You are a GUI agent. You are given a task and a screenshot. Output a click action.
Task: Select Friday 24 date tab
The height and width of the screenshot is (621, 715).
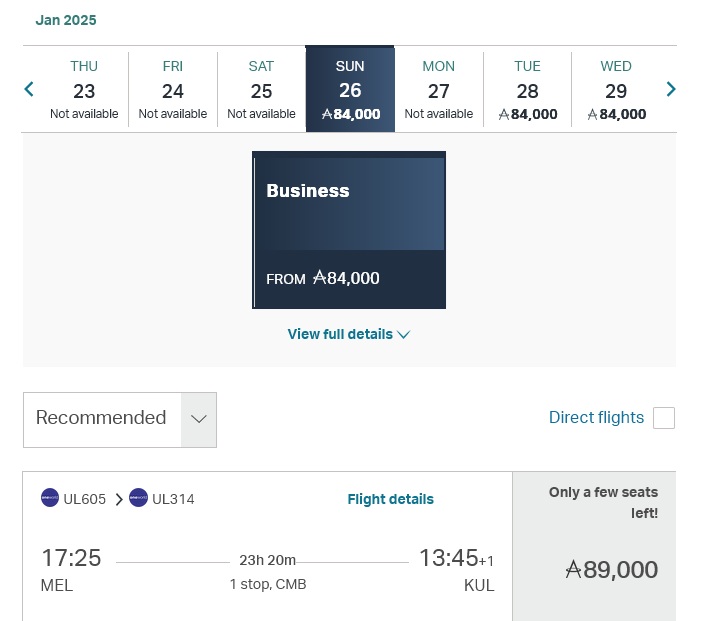pyautogui.click(x=173, y=89)
